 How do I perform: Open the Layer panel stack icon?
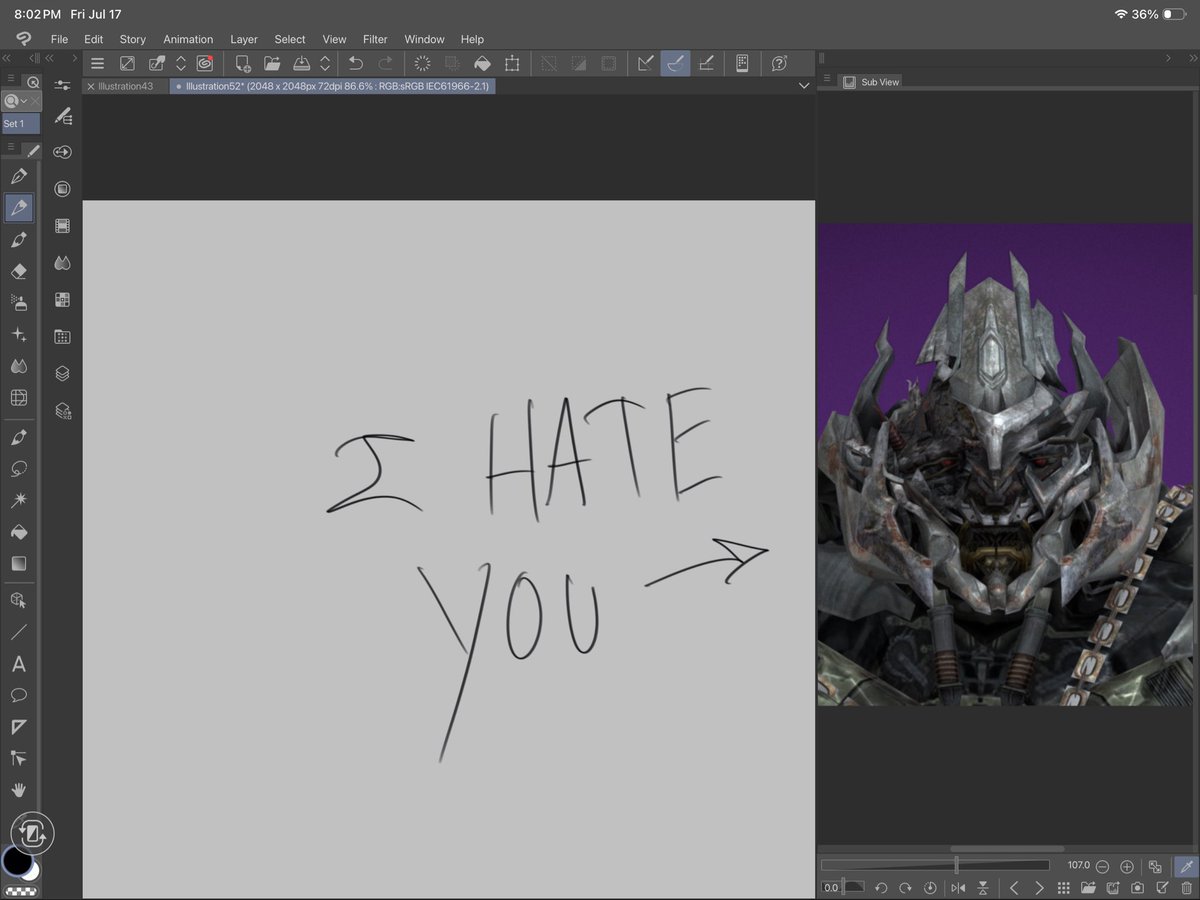pyautogui.click(x=63, y=373)
